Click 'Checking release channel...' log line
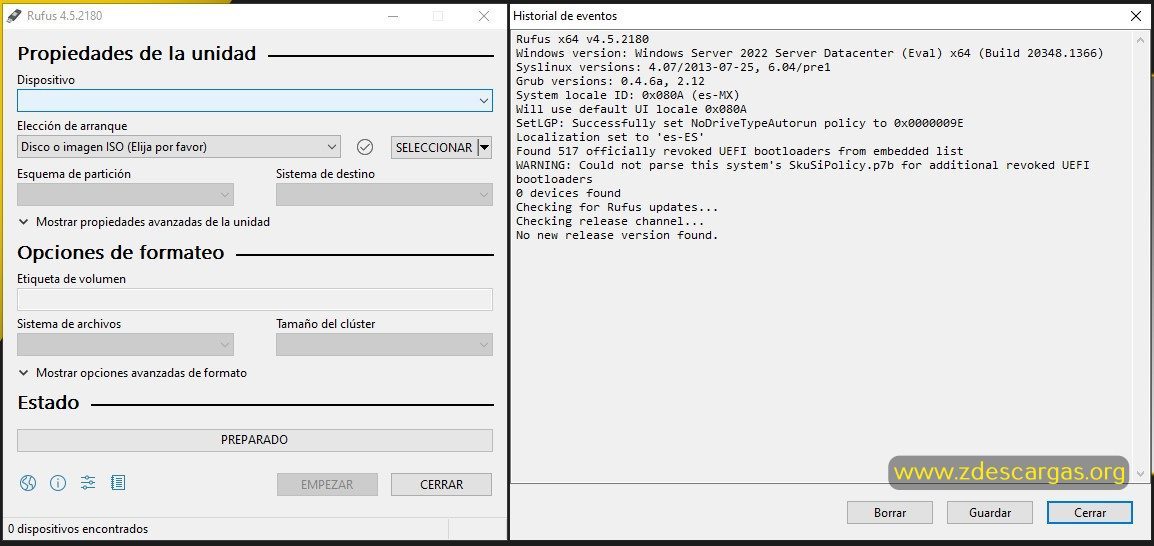This screenshot has width=1154, height=546. tap(610, 221)
